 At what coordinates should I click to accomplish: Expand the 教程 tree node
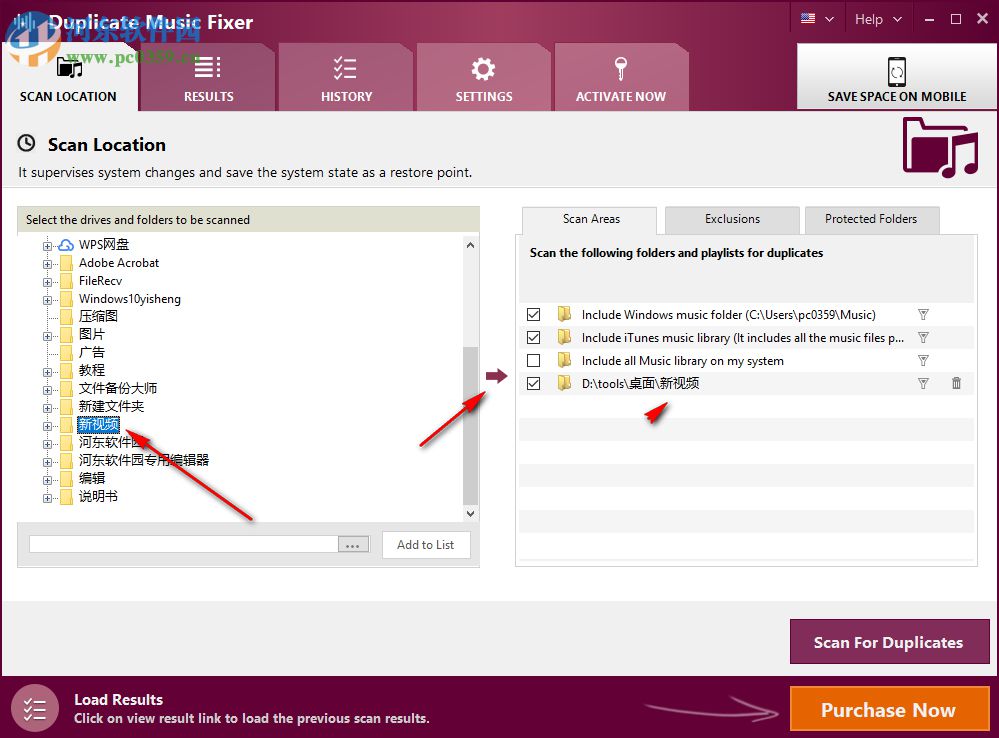[47, 372]
